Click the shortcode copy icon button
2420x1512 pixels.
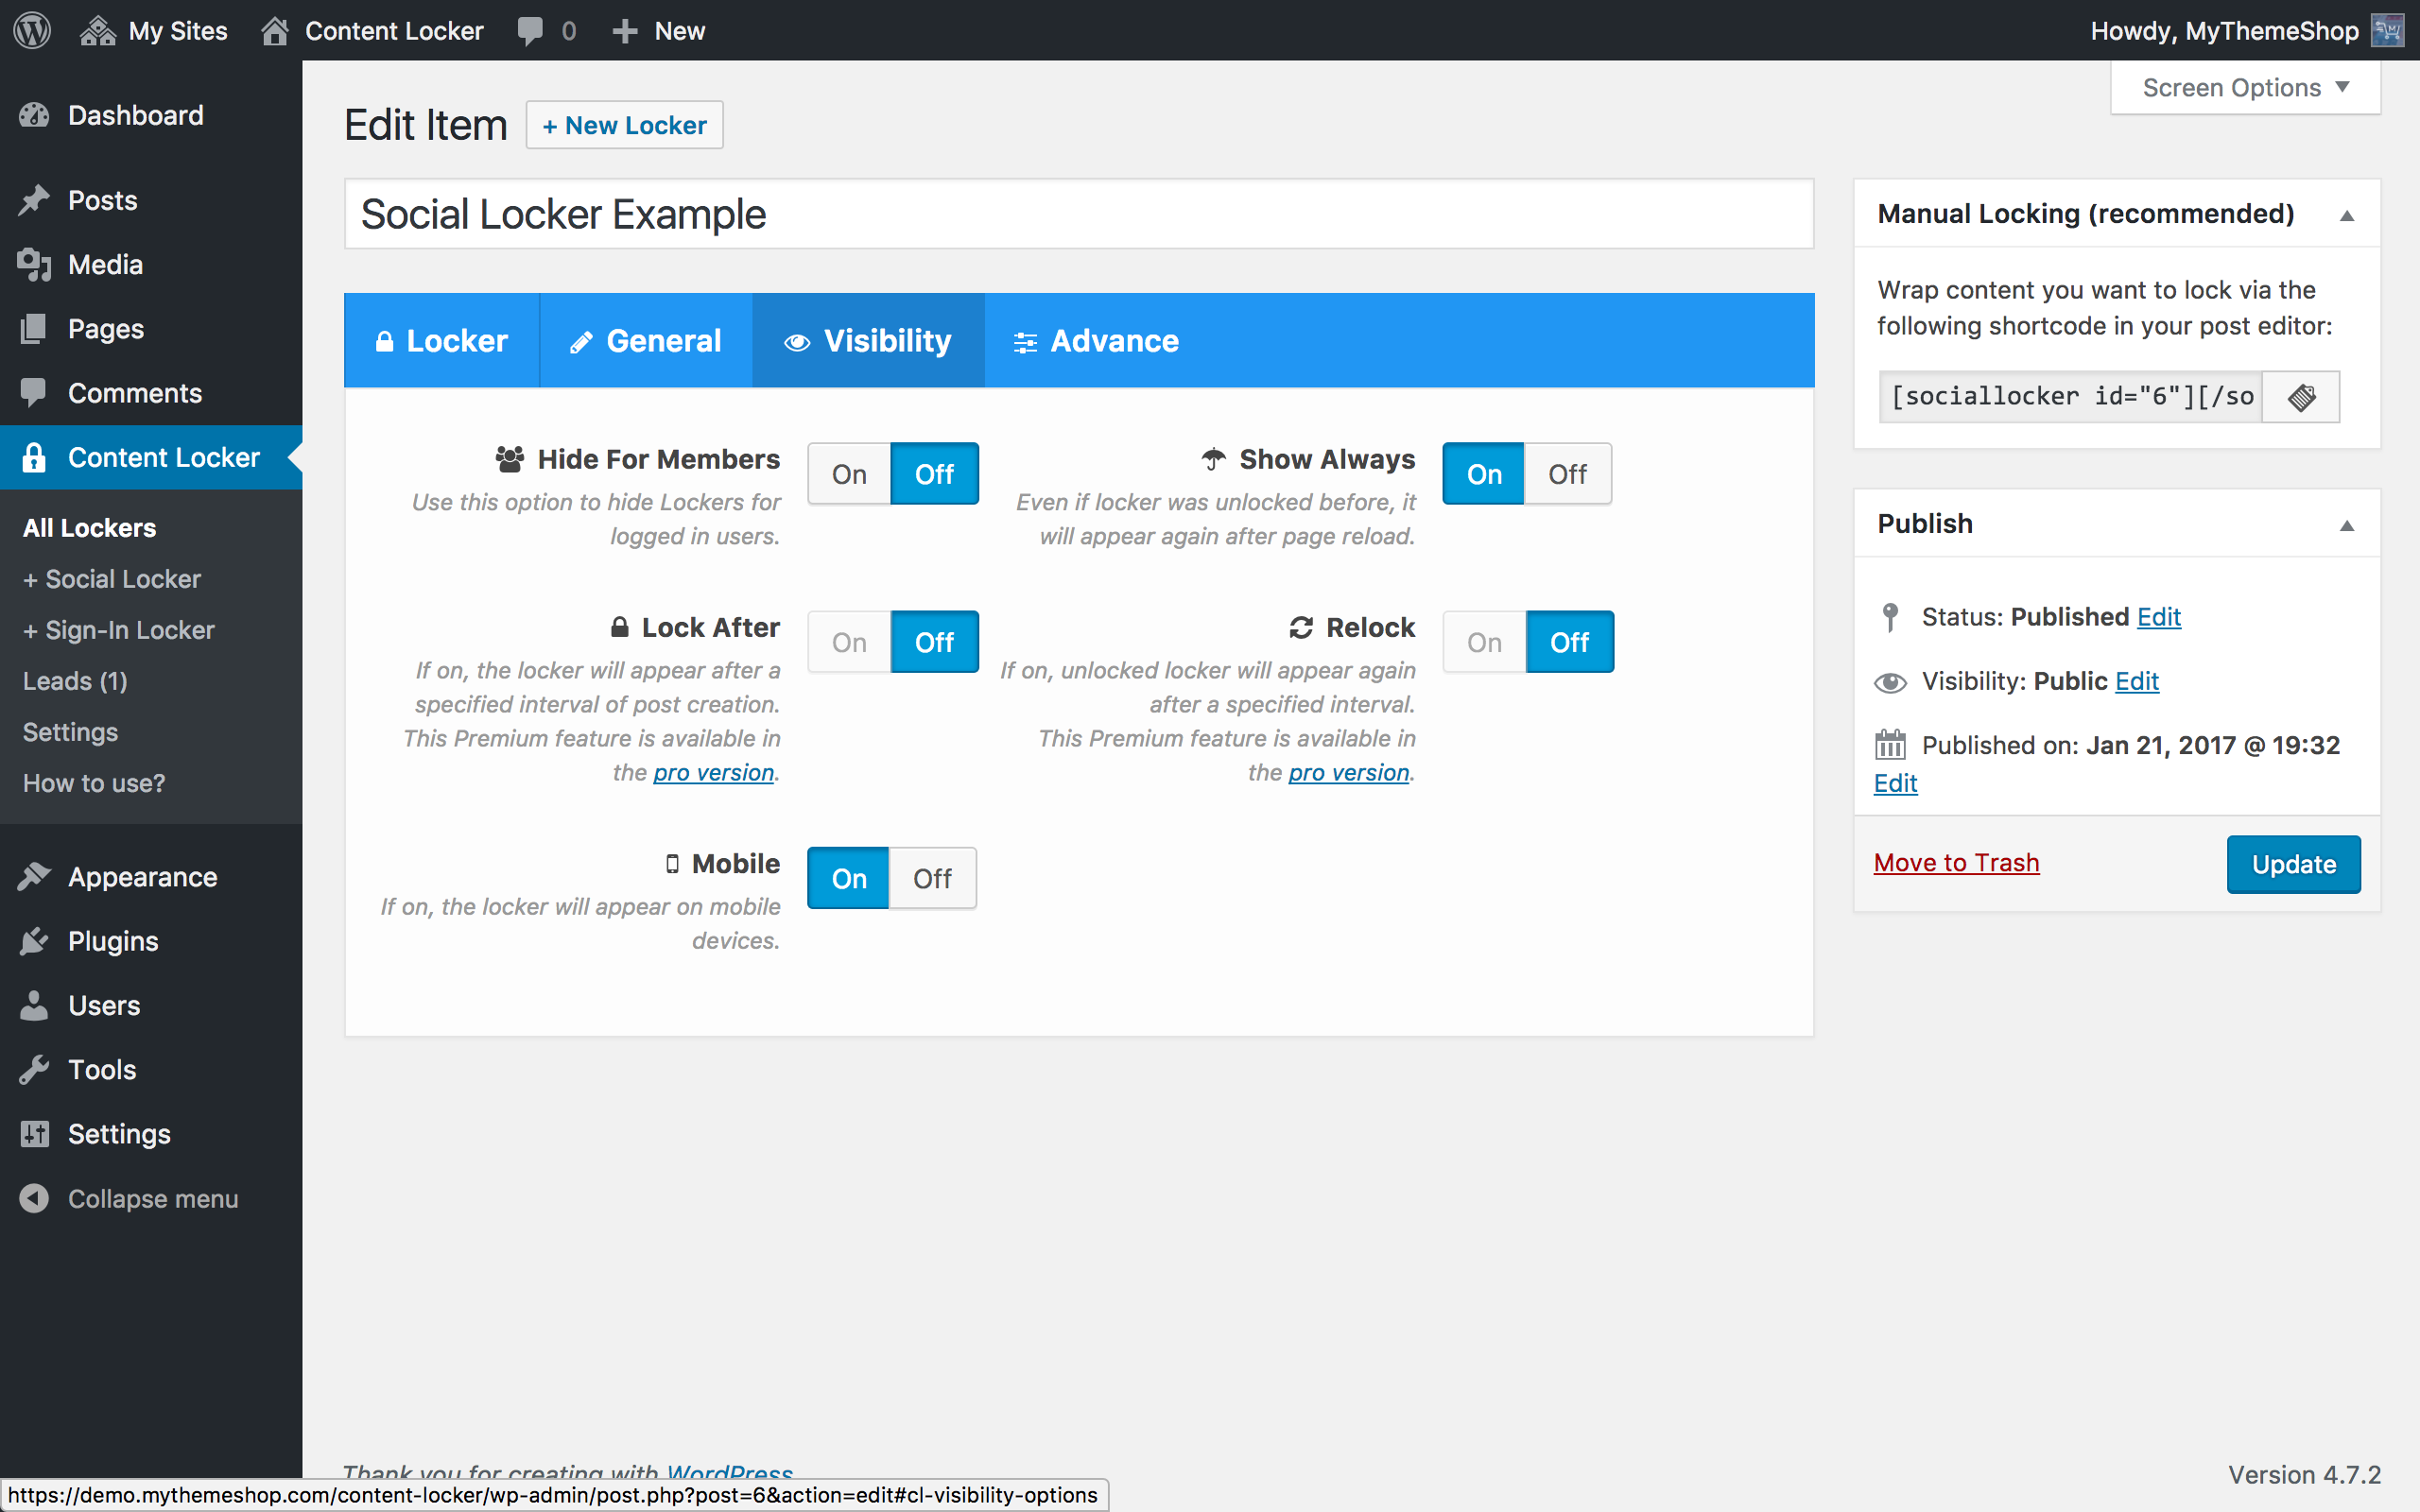click(x=2301, y=397)
